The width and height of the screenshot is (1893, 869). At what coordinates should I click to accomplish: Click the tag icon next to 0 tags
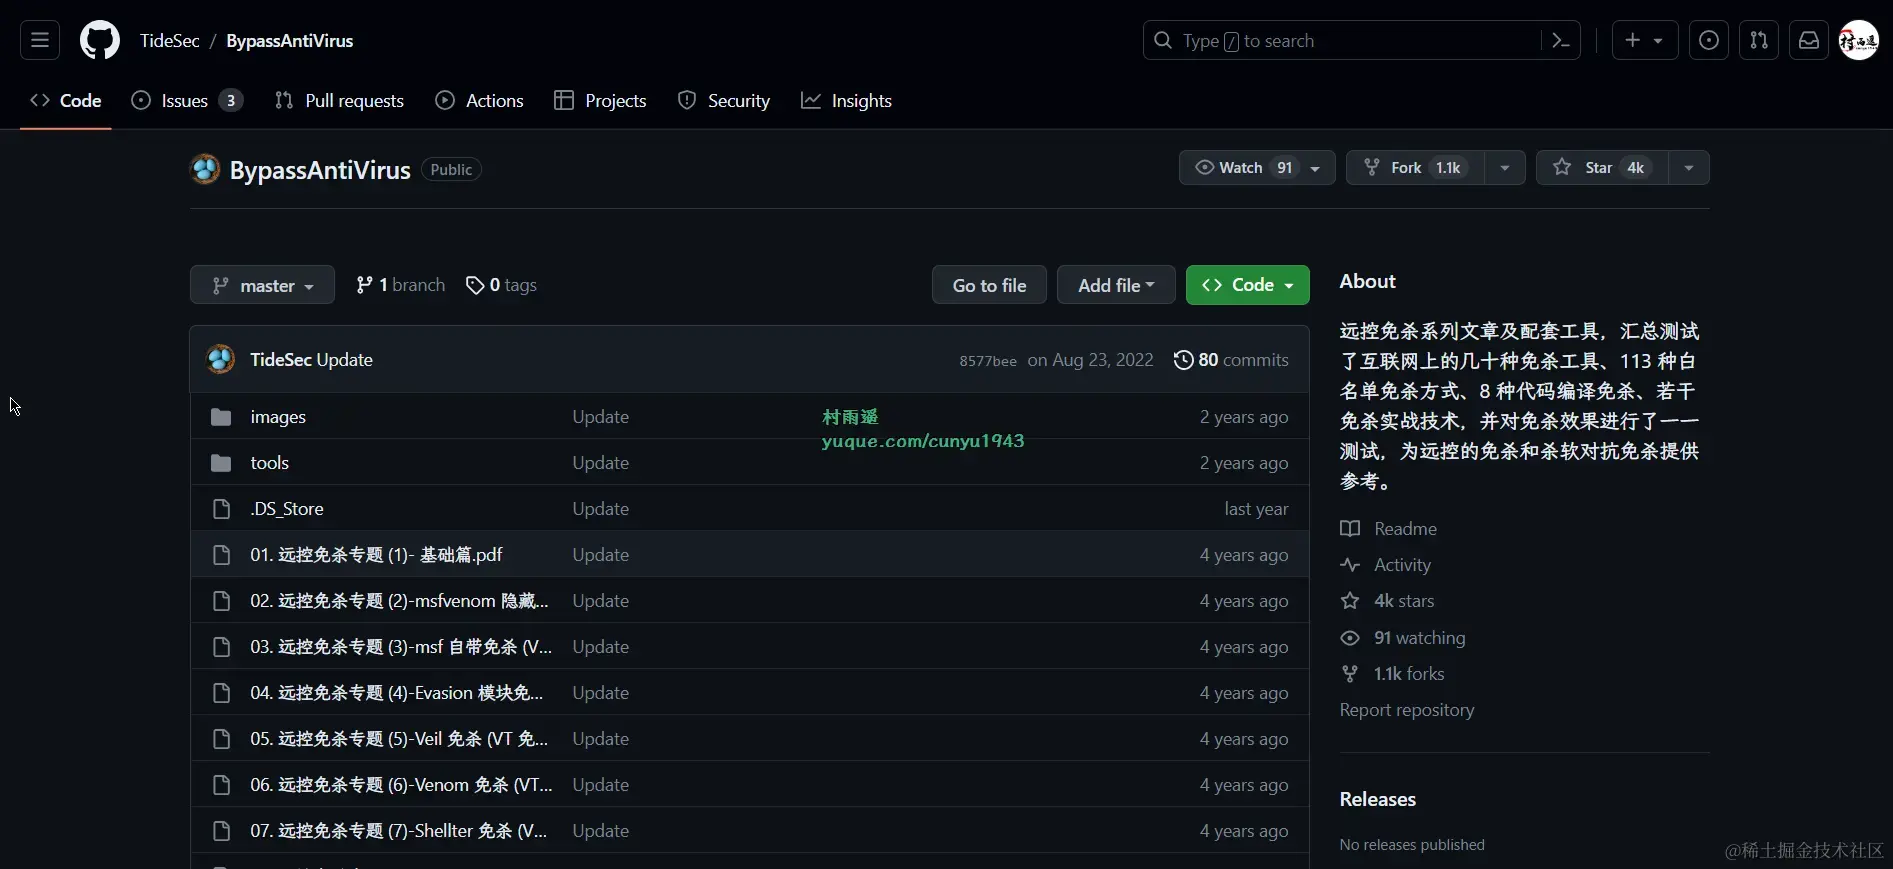click(x=475, y=286)
